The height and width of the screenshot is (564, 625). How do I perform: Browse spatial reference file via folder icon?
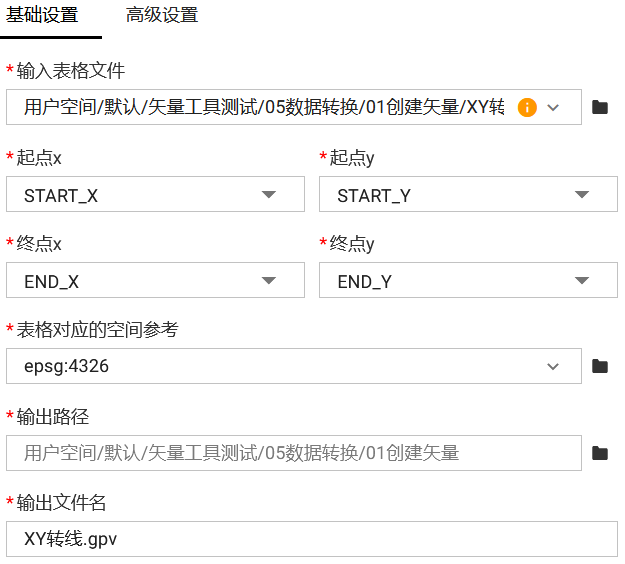[x=600, y=367]
